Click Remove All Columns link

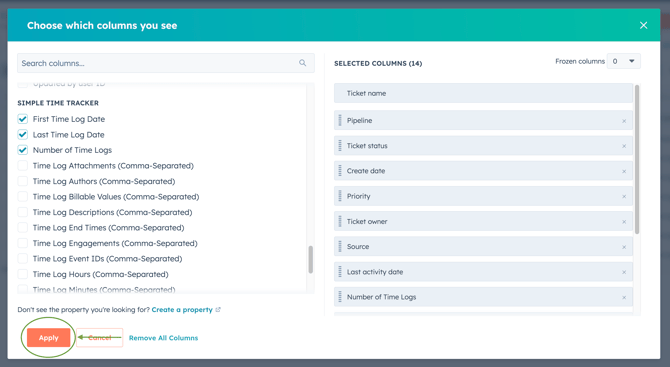tap(163, 338)
